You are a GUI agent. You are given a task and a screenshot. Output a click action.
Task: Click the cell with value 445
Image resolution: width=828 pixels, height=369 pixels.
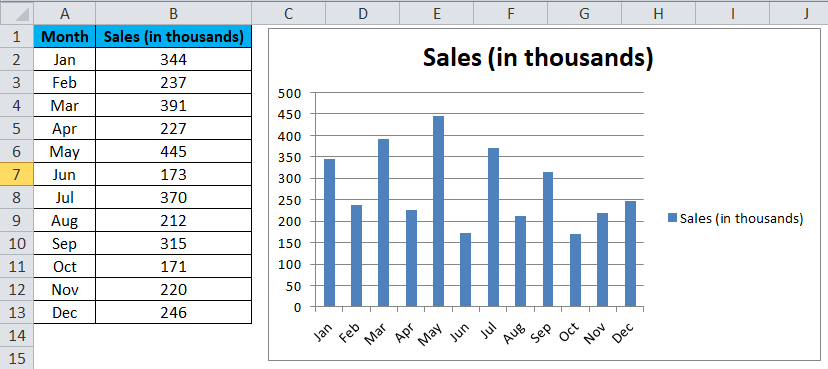(x=174, y=152)
